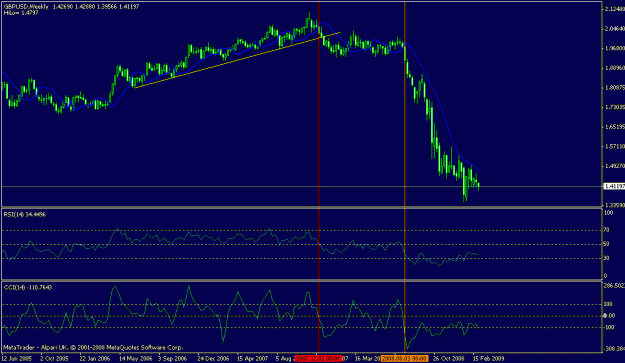Click the orange vertical line in price chart

tap(405, 104)
